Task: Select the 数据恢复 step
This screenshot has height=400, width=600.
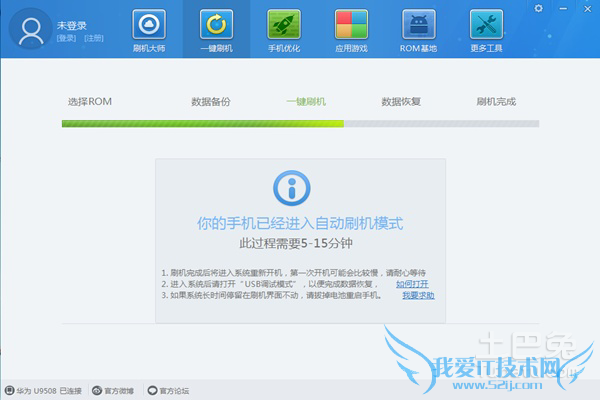Action: pyautogui.click(x=401, y=101)
